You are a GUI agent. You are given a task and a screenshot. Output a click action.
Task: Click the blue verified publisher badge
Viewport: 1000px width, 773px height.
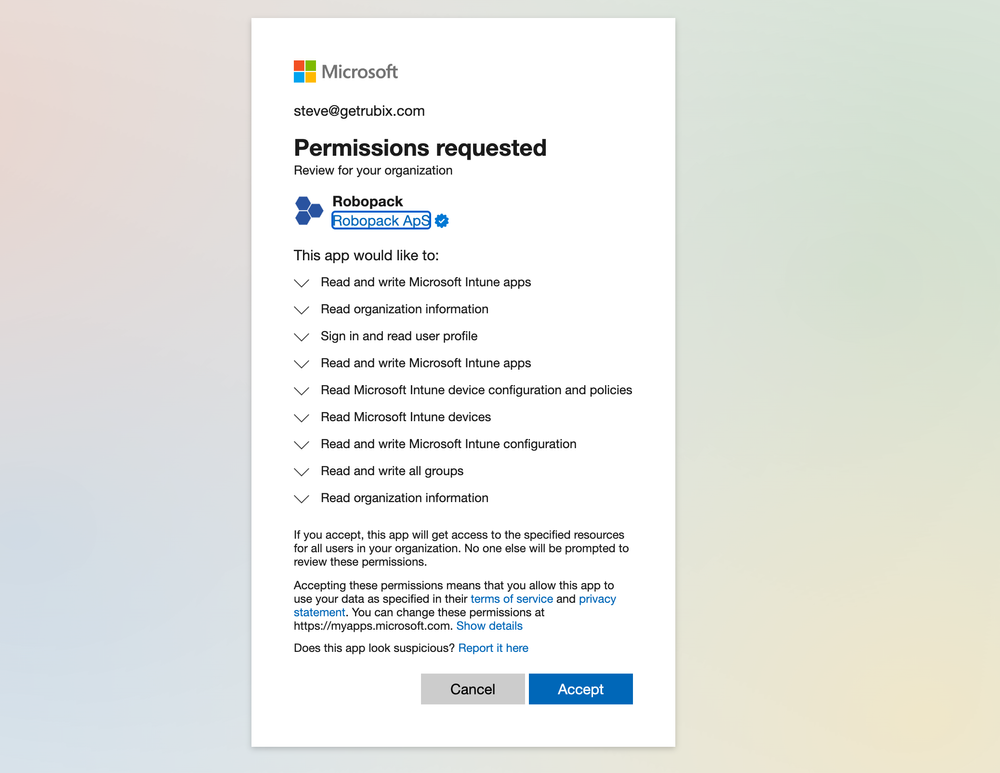[442, 221]
